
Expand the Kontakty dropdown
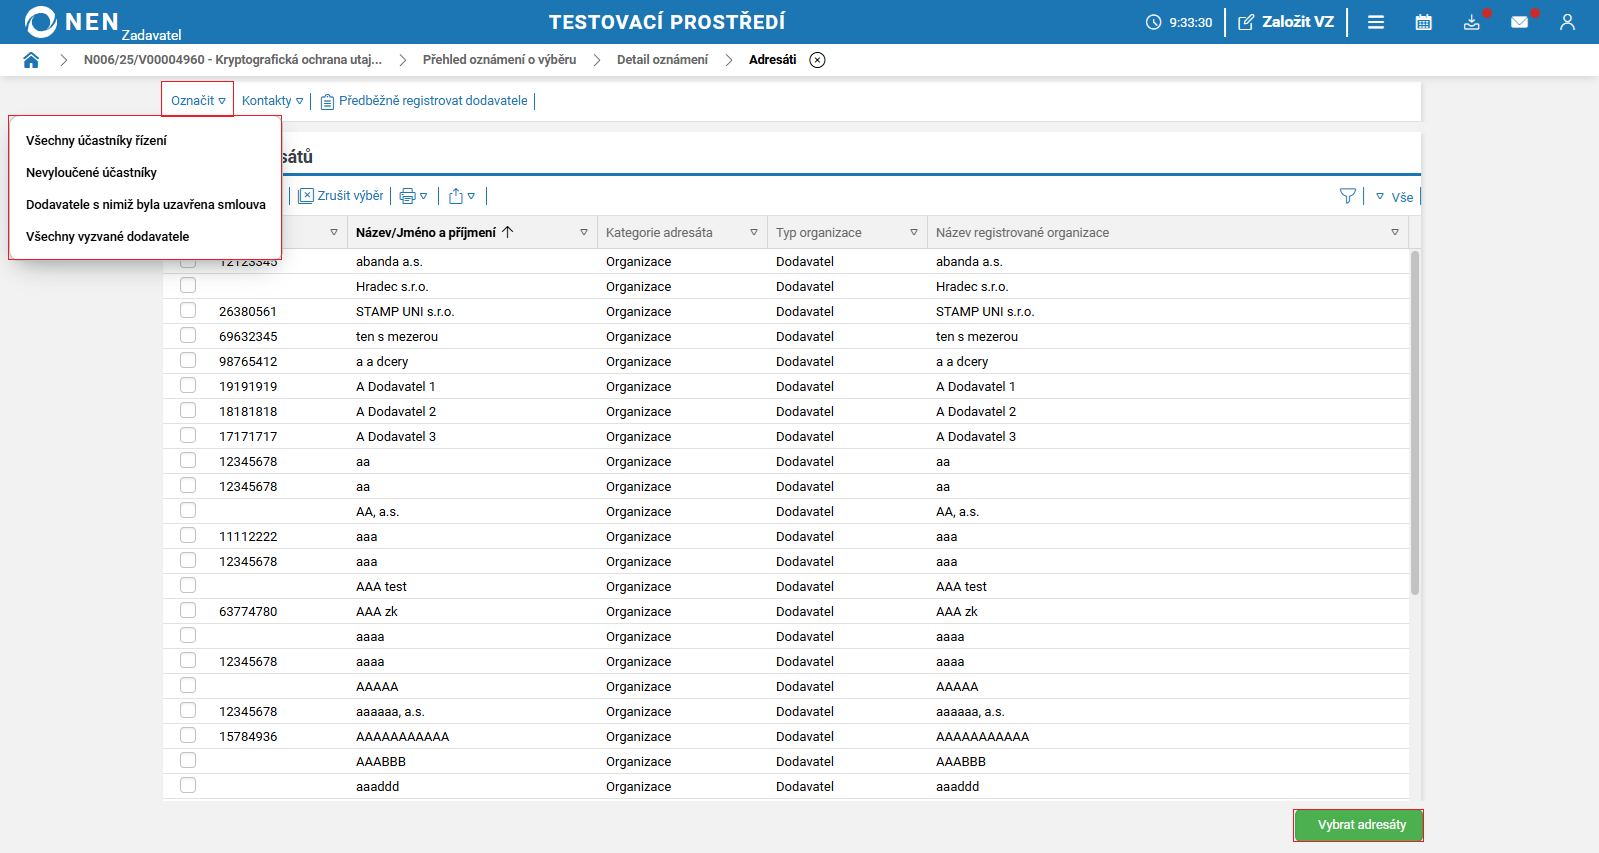tap(272, 101)
